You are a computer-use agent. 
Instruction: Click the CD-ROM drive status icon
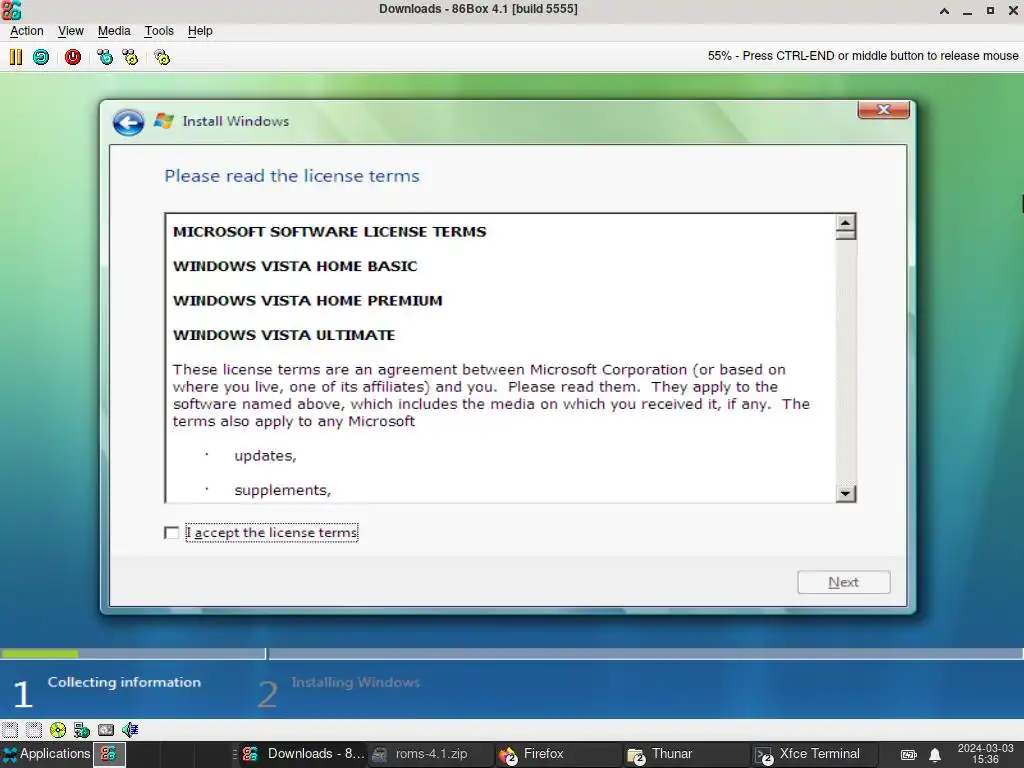tap(57, 729)
